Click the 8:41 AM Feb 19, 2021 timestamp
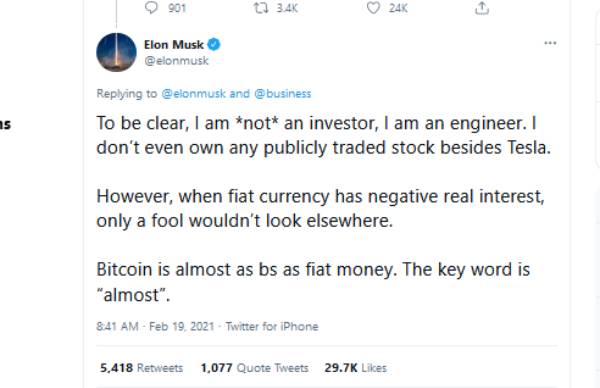Viewport: 600px width, 388px height. 155,326
